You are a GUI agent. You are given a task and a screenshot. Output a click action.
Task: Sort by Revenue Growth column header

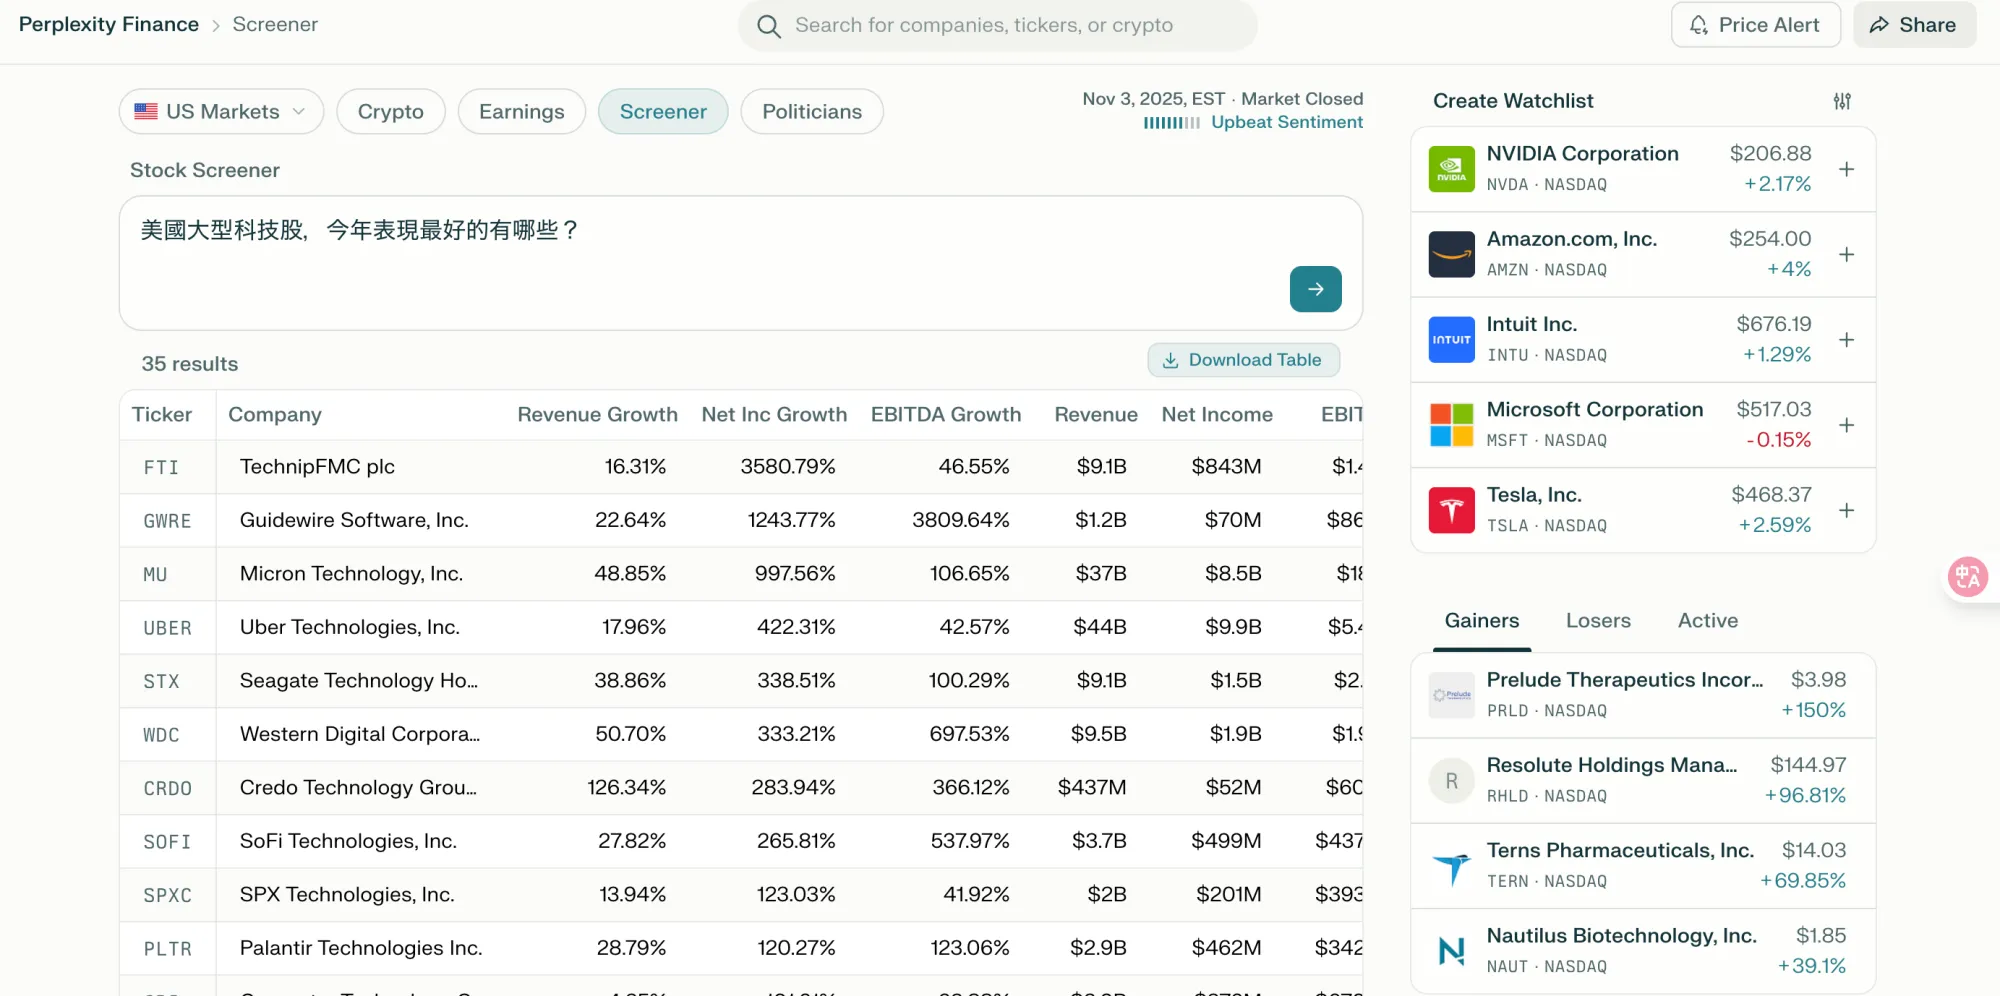[x=597, y=414]
